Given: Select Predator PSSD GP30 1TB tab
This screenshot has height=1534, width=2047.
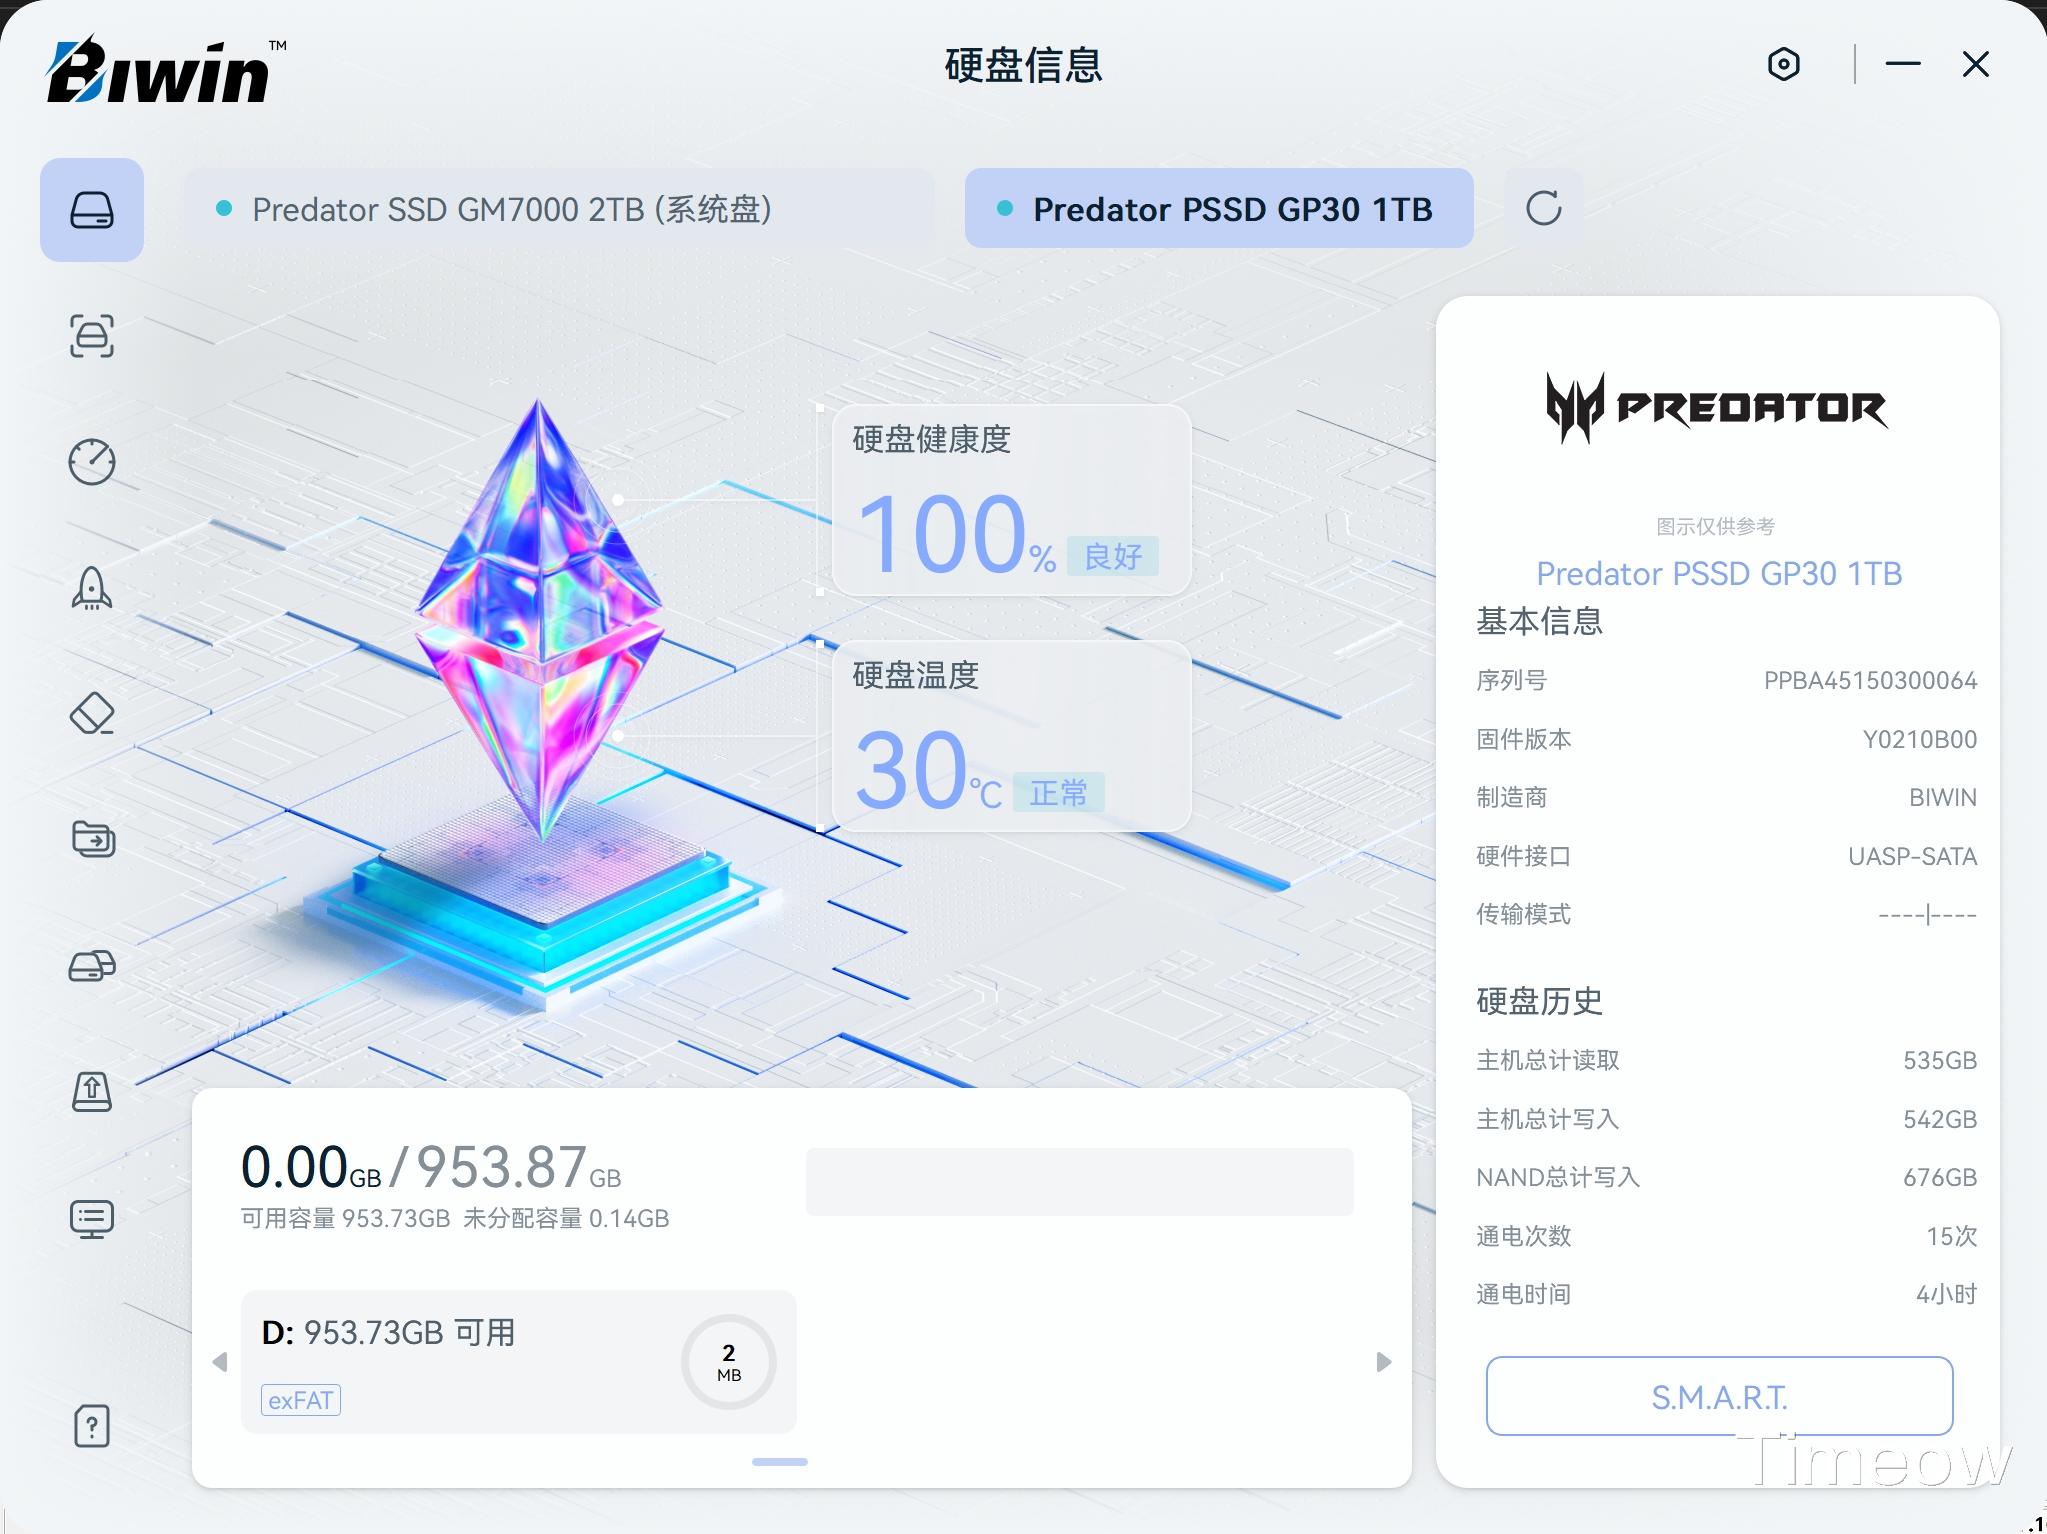Looking at the screenshot, I should click(x=1219, y=208).
